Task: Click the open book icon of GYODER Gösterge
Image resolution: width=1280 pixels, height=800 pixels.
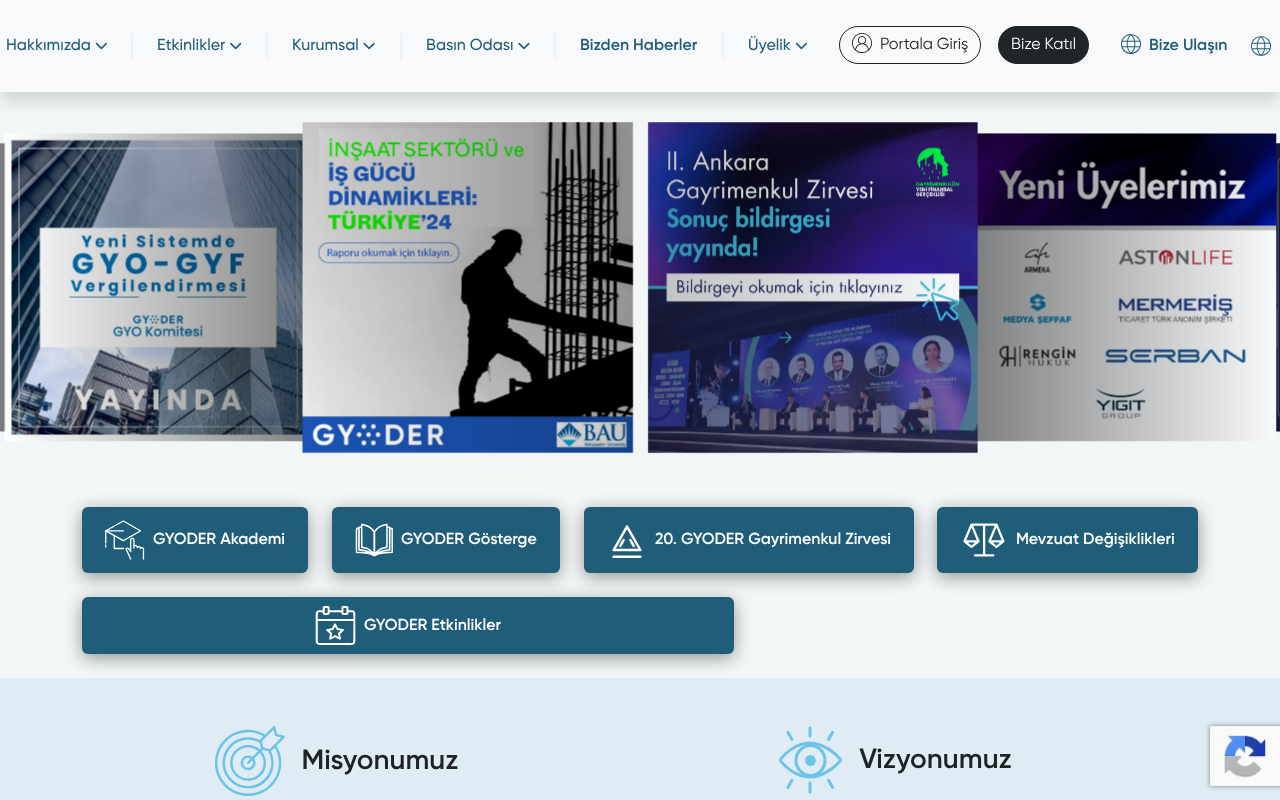Action: click(374, 540)
